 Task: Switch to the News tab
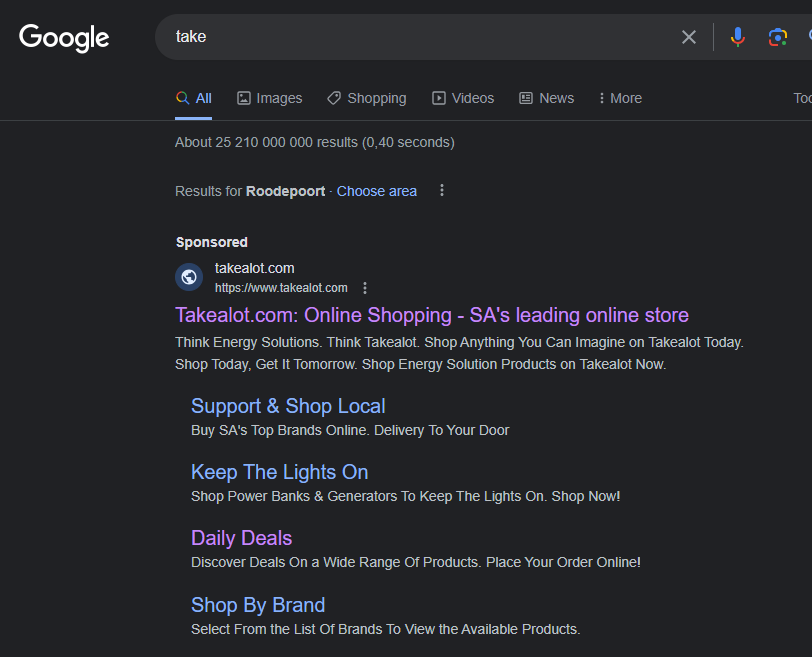point(546,98)
